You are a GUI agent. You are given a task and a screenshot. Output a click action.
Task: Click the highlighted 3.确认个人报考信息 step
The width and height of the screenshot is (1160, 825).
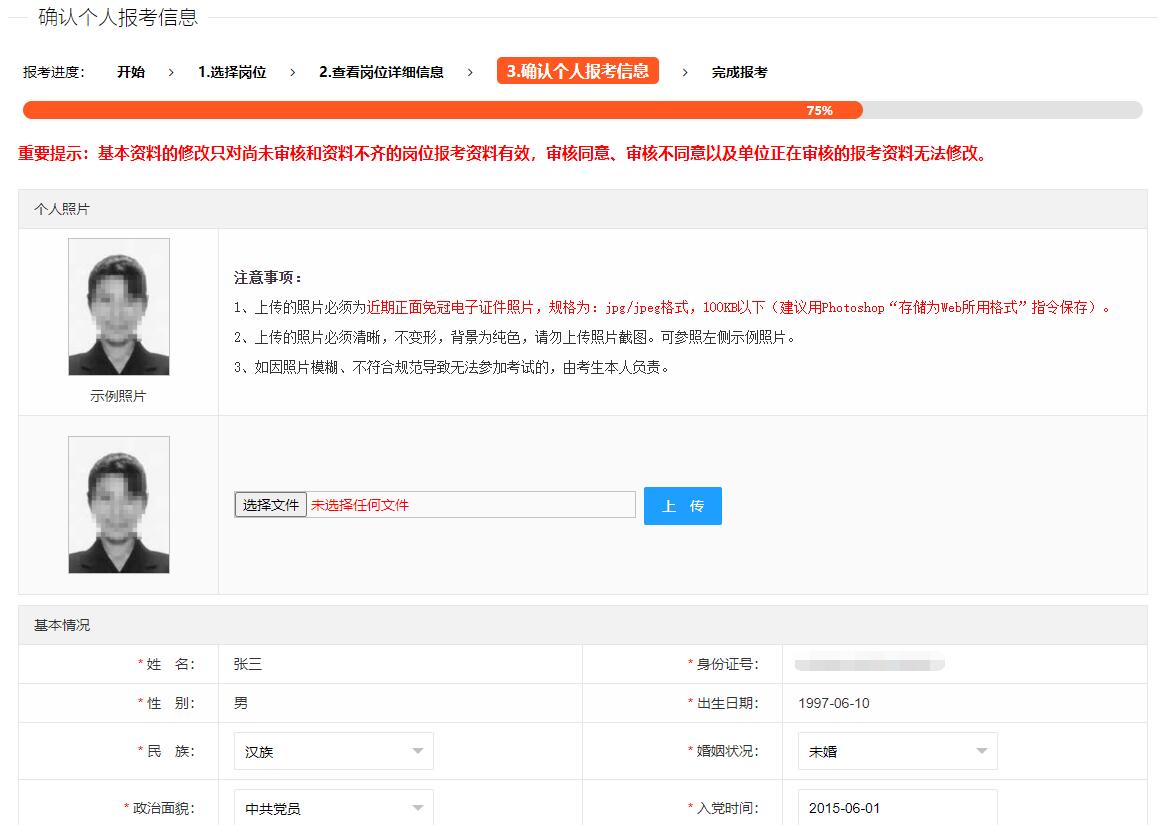point(577,70)
